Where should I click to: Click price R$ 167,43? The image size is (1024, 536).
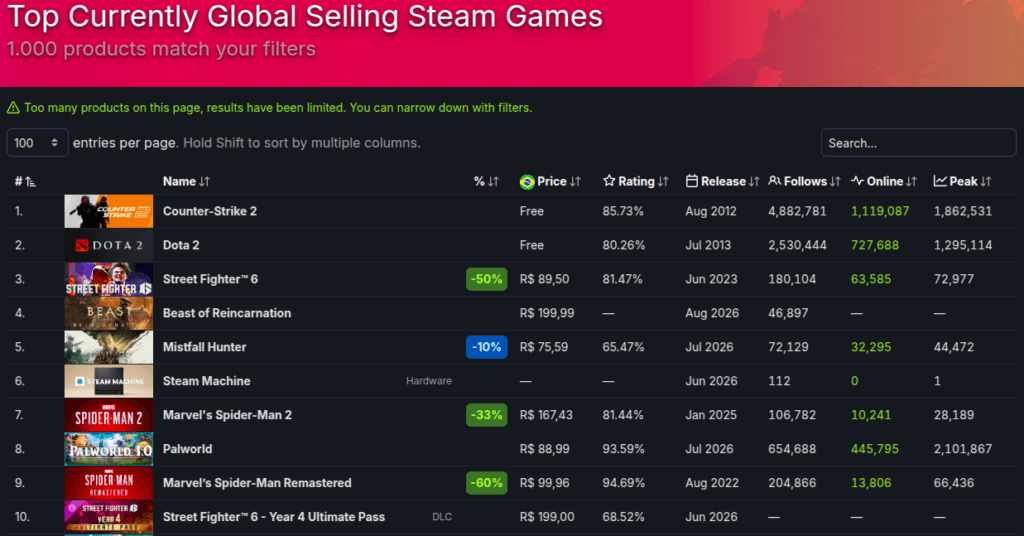546,415
